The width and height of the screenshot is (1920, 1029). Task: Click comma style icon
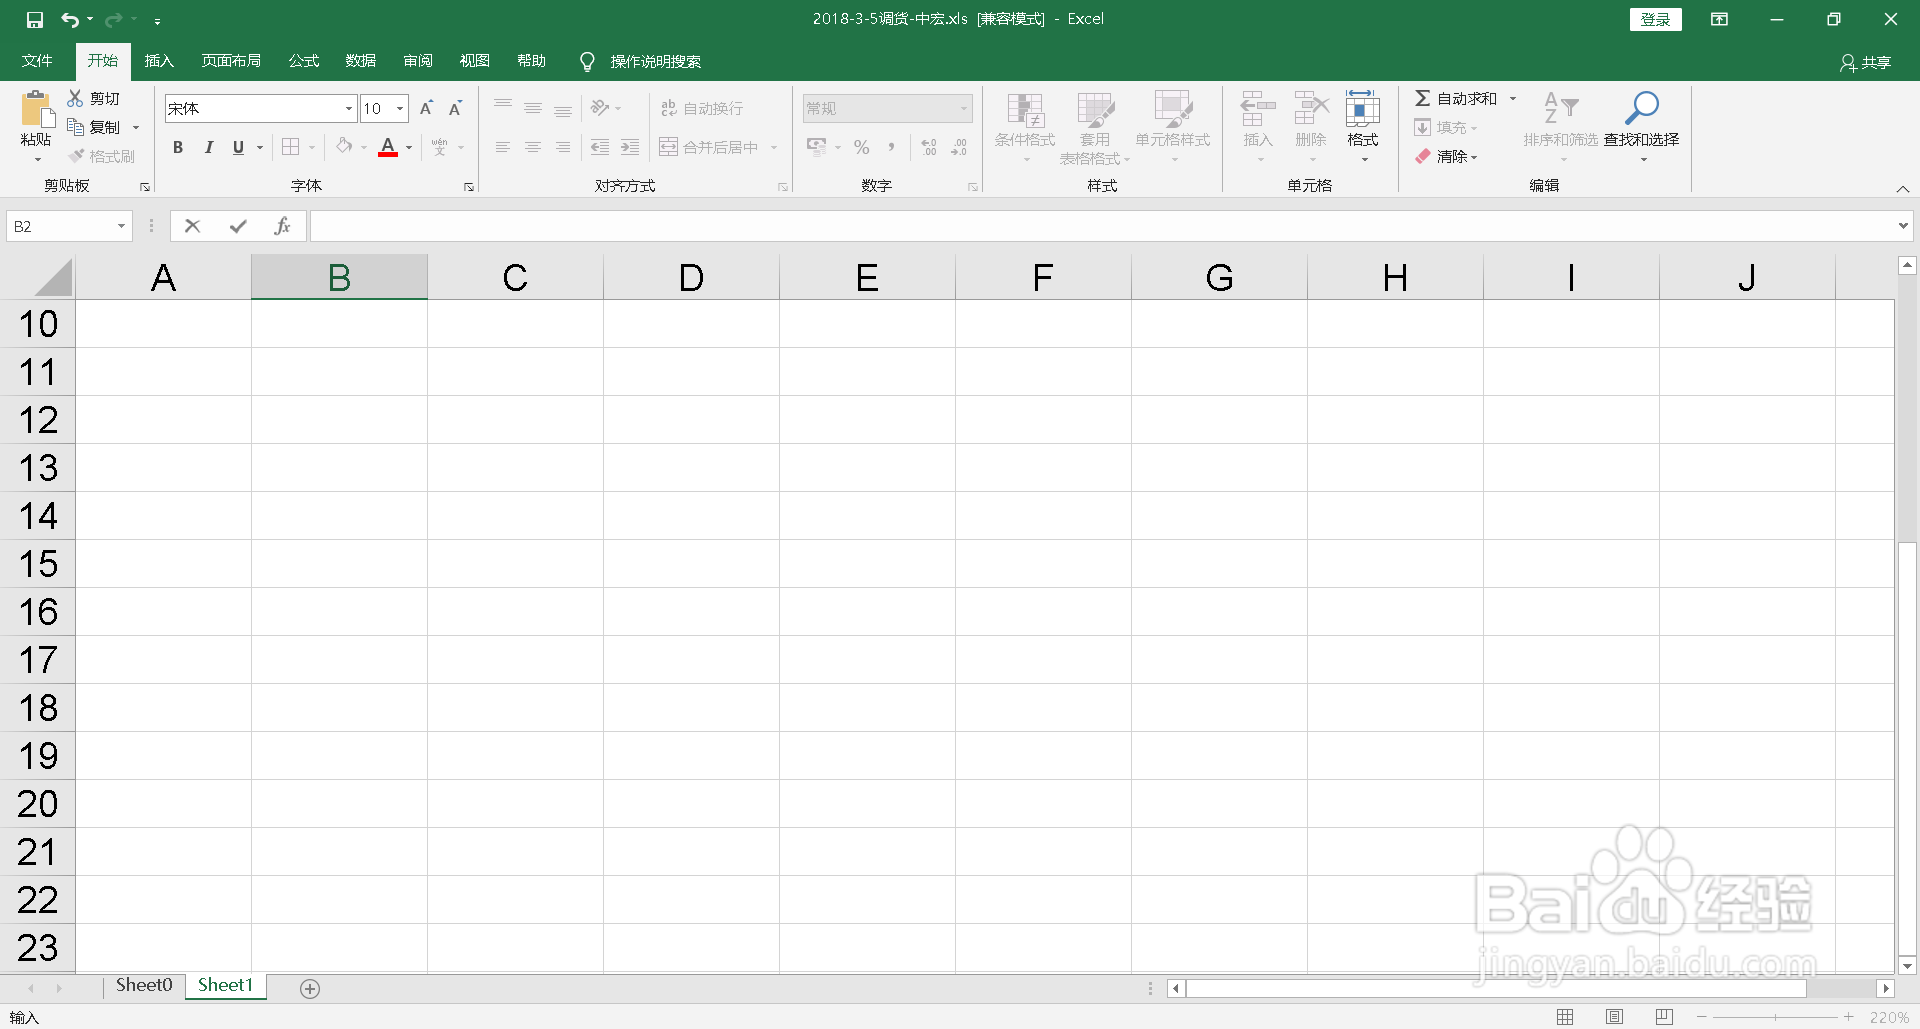coord(891,147)
